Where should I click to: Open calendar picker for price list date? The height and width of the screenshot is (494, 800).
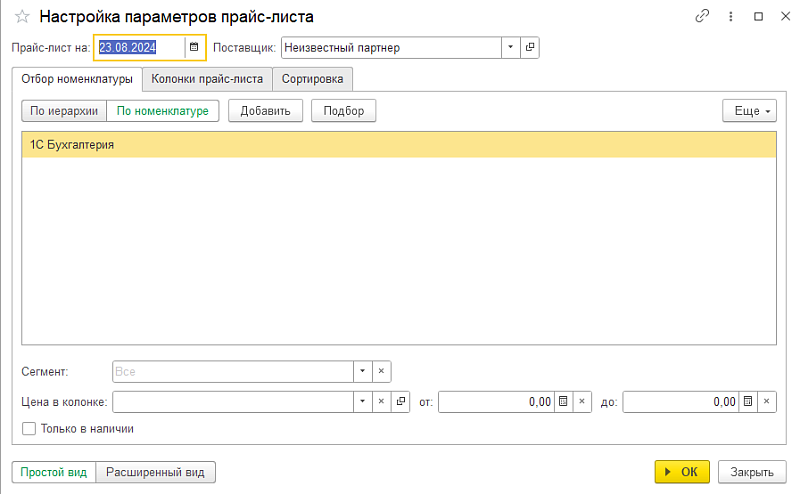194,47
